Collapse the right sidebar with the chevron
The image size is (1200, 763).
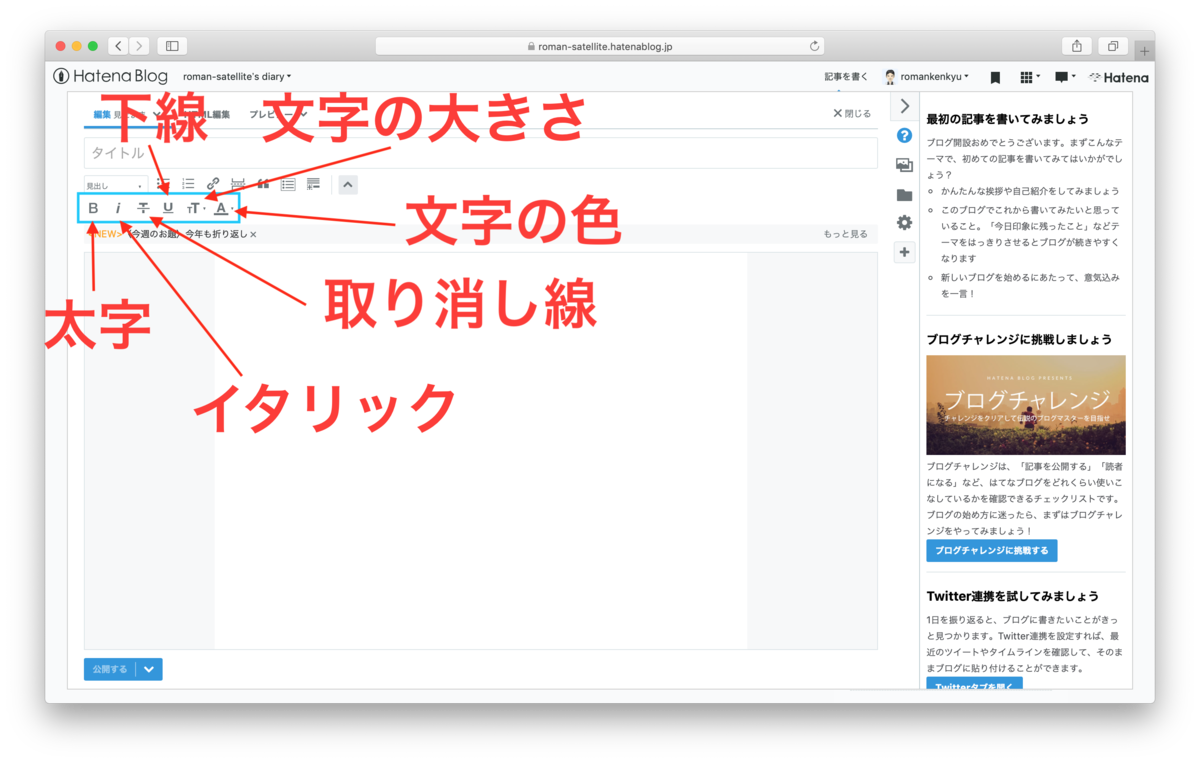905,106
